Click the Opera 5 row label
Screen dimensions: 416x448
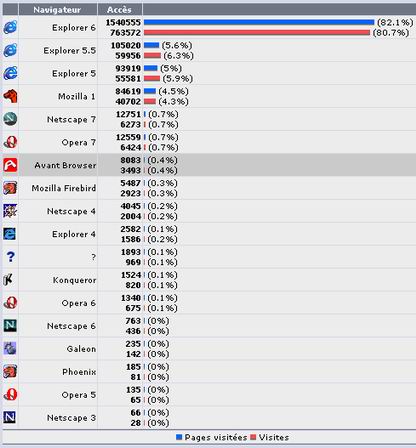click(x=79, y=395)
